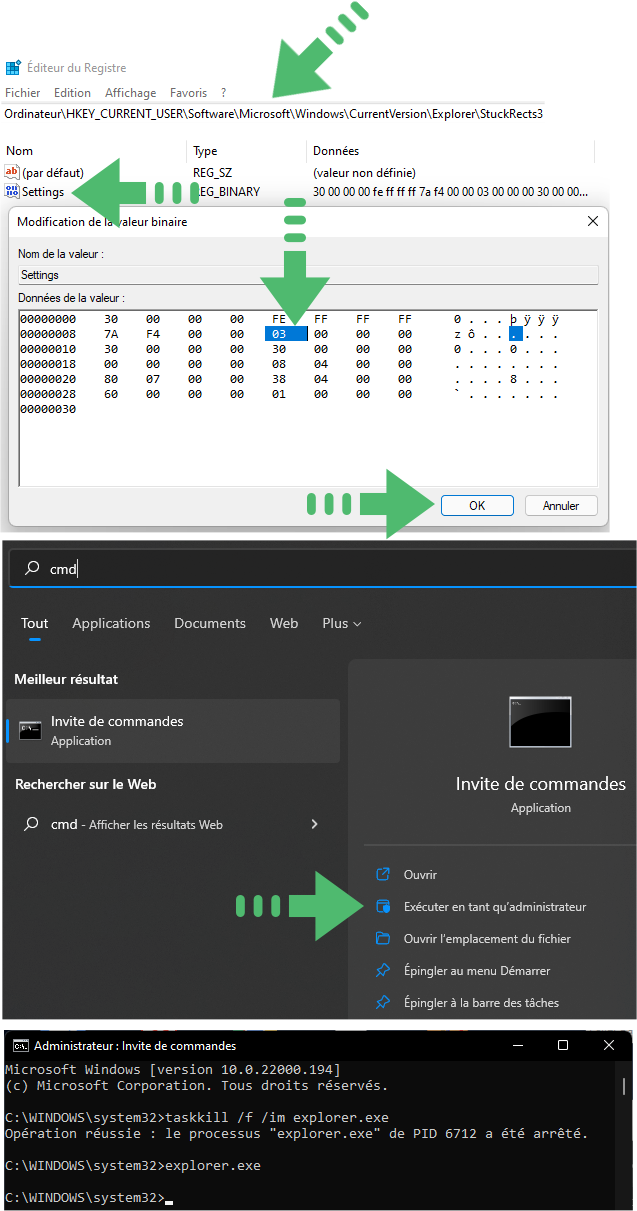Click the administrator shield icon
The image size is (637, 1211).
click(382, 907)
